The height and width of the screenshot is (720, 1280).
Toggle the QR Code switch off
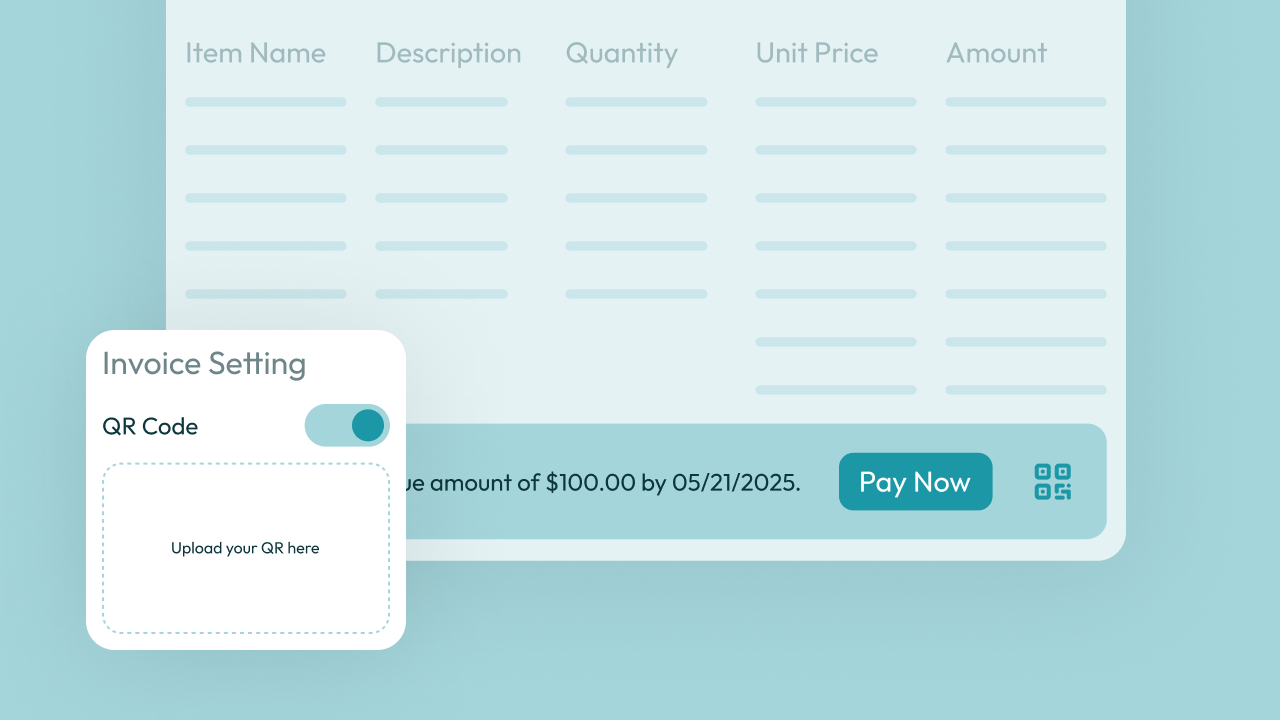coord(347,425)
